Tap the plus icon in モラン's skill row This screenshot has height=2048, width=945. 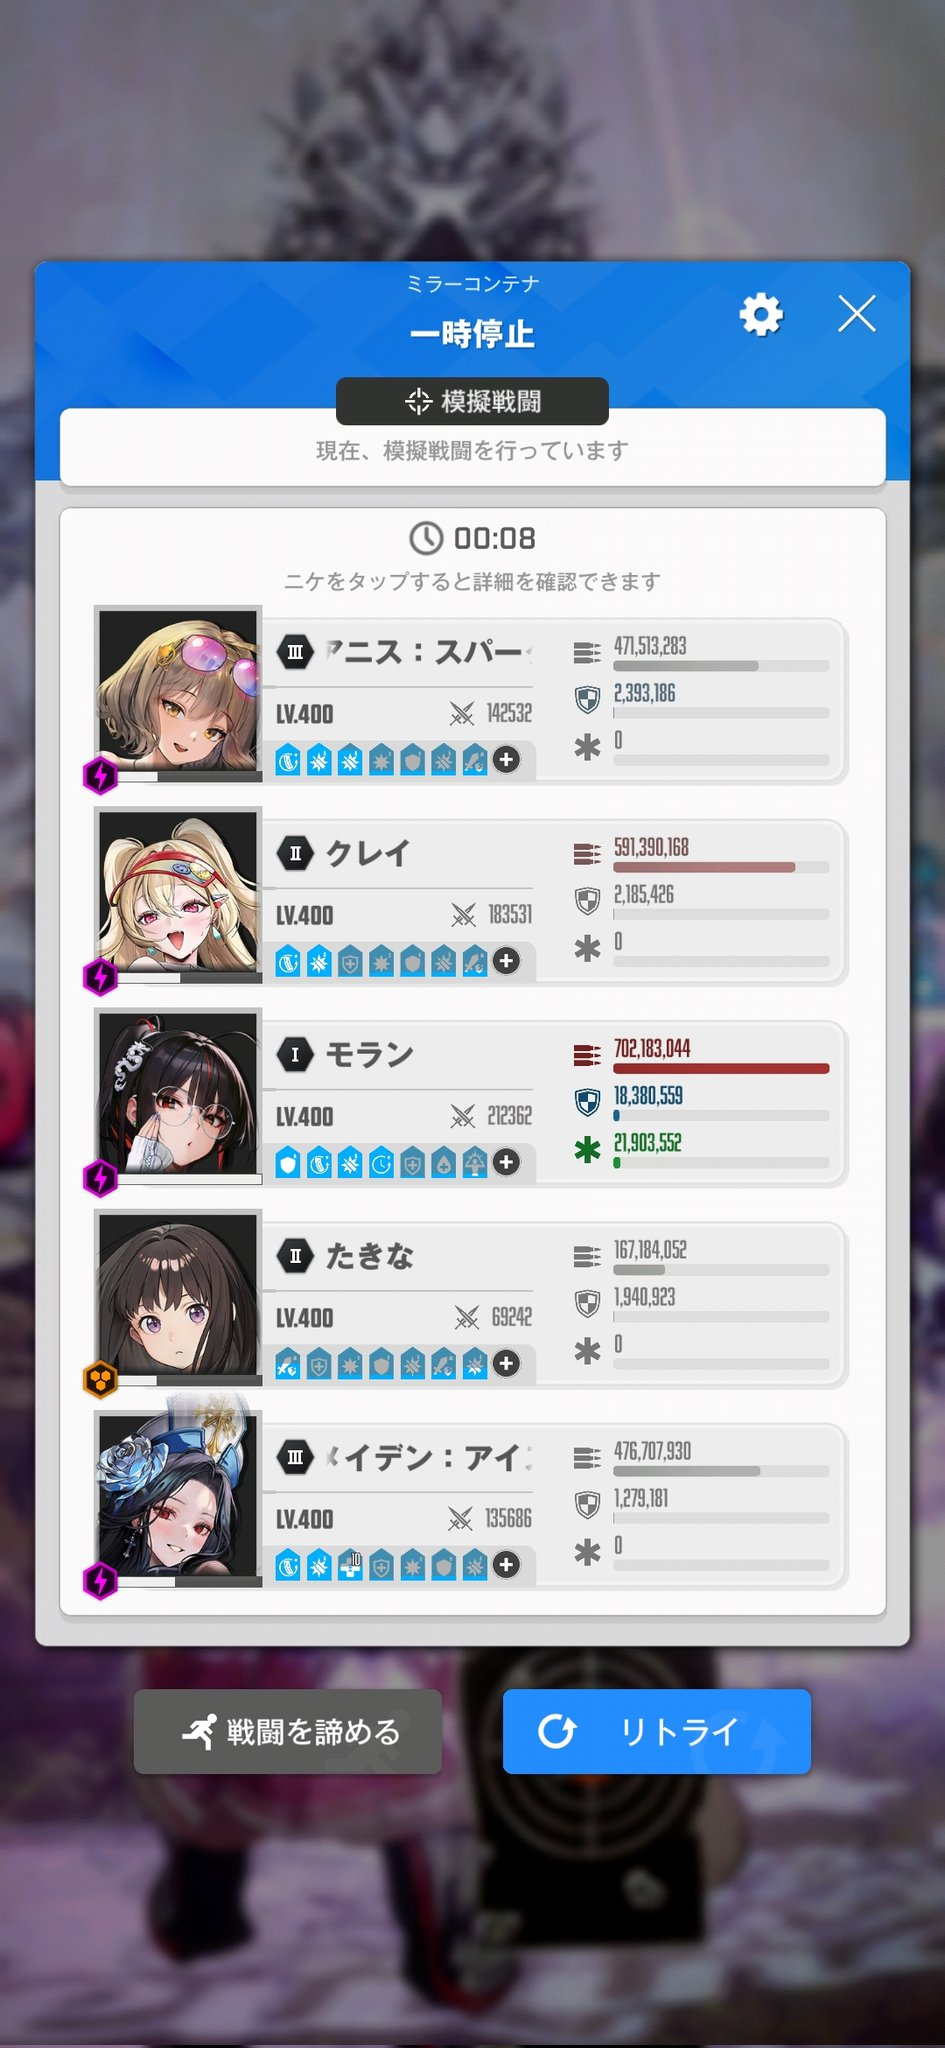[507, 1162]
